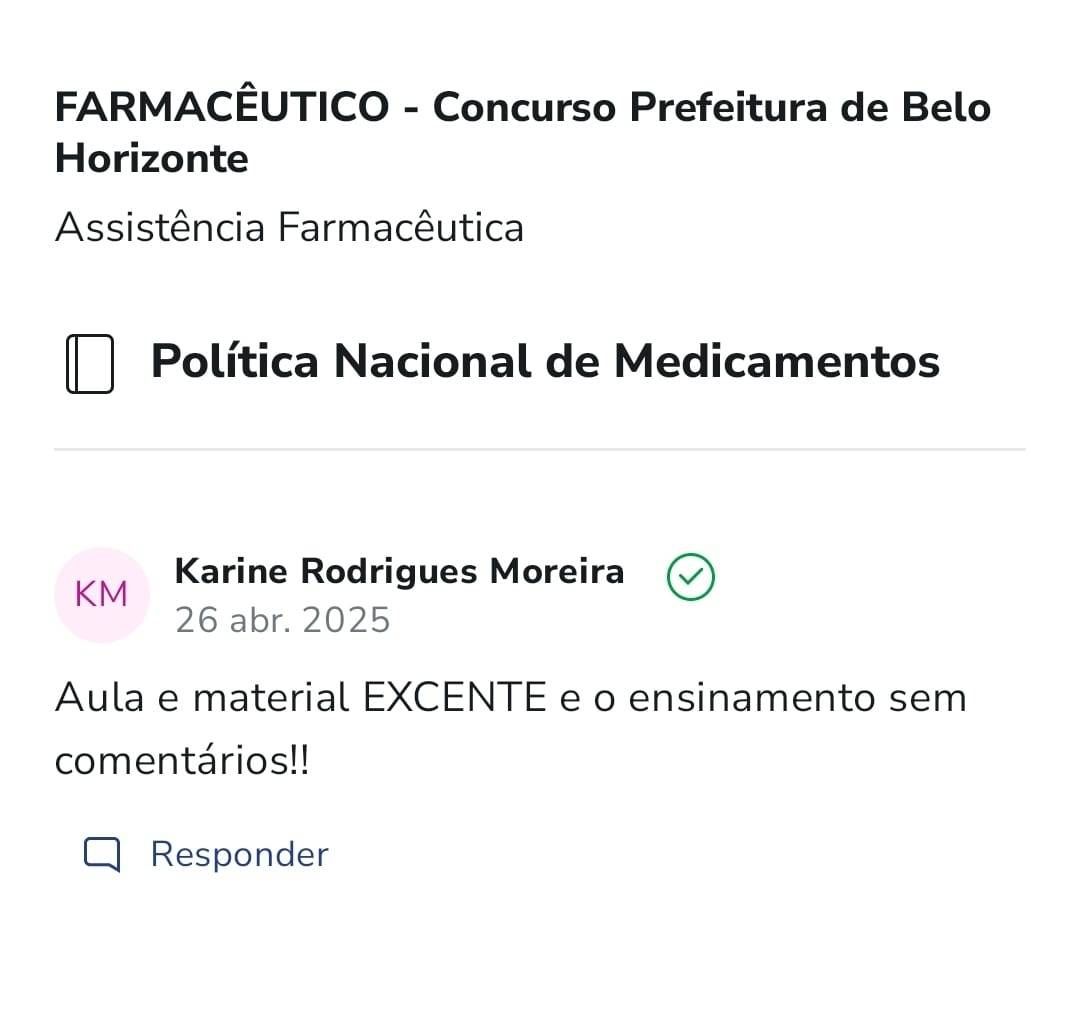Click the word EXCENTE in the comment
This screenshot has height=1010, width=1080.
tap(454, 697)
